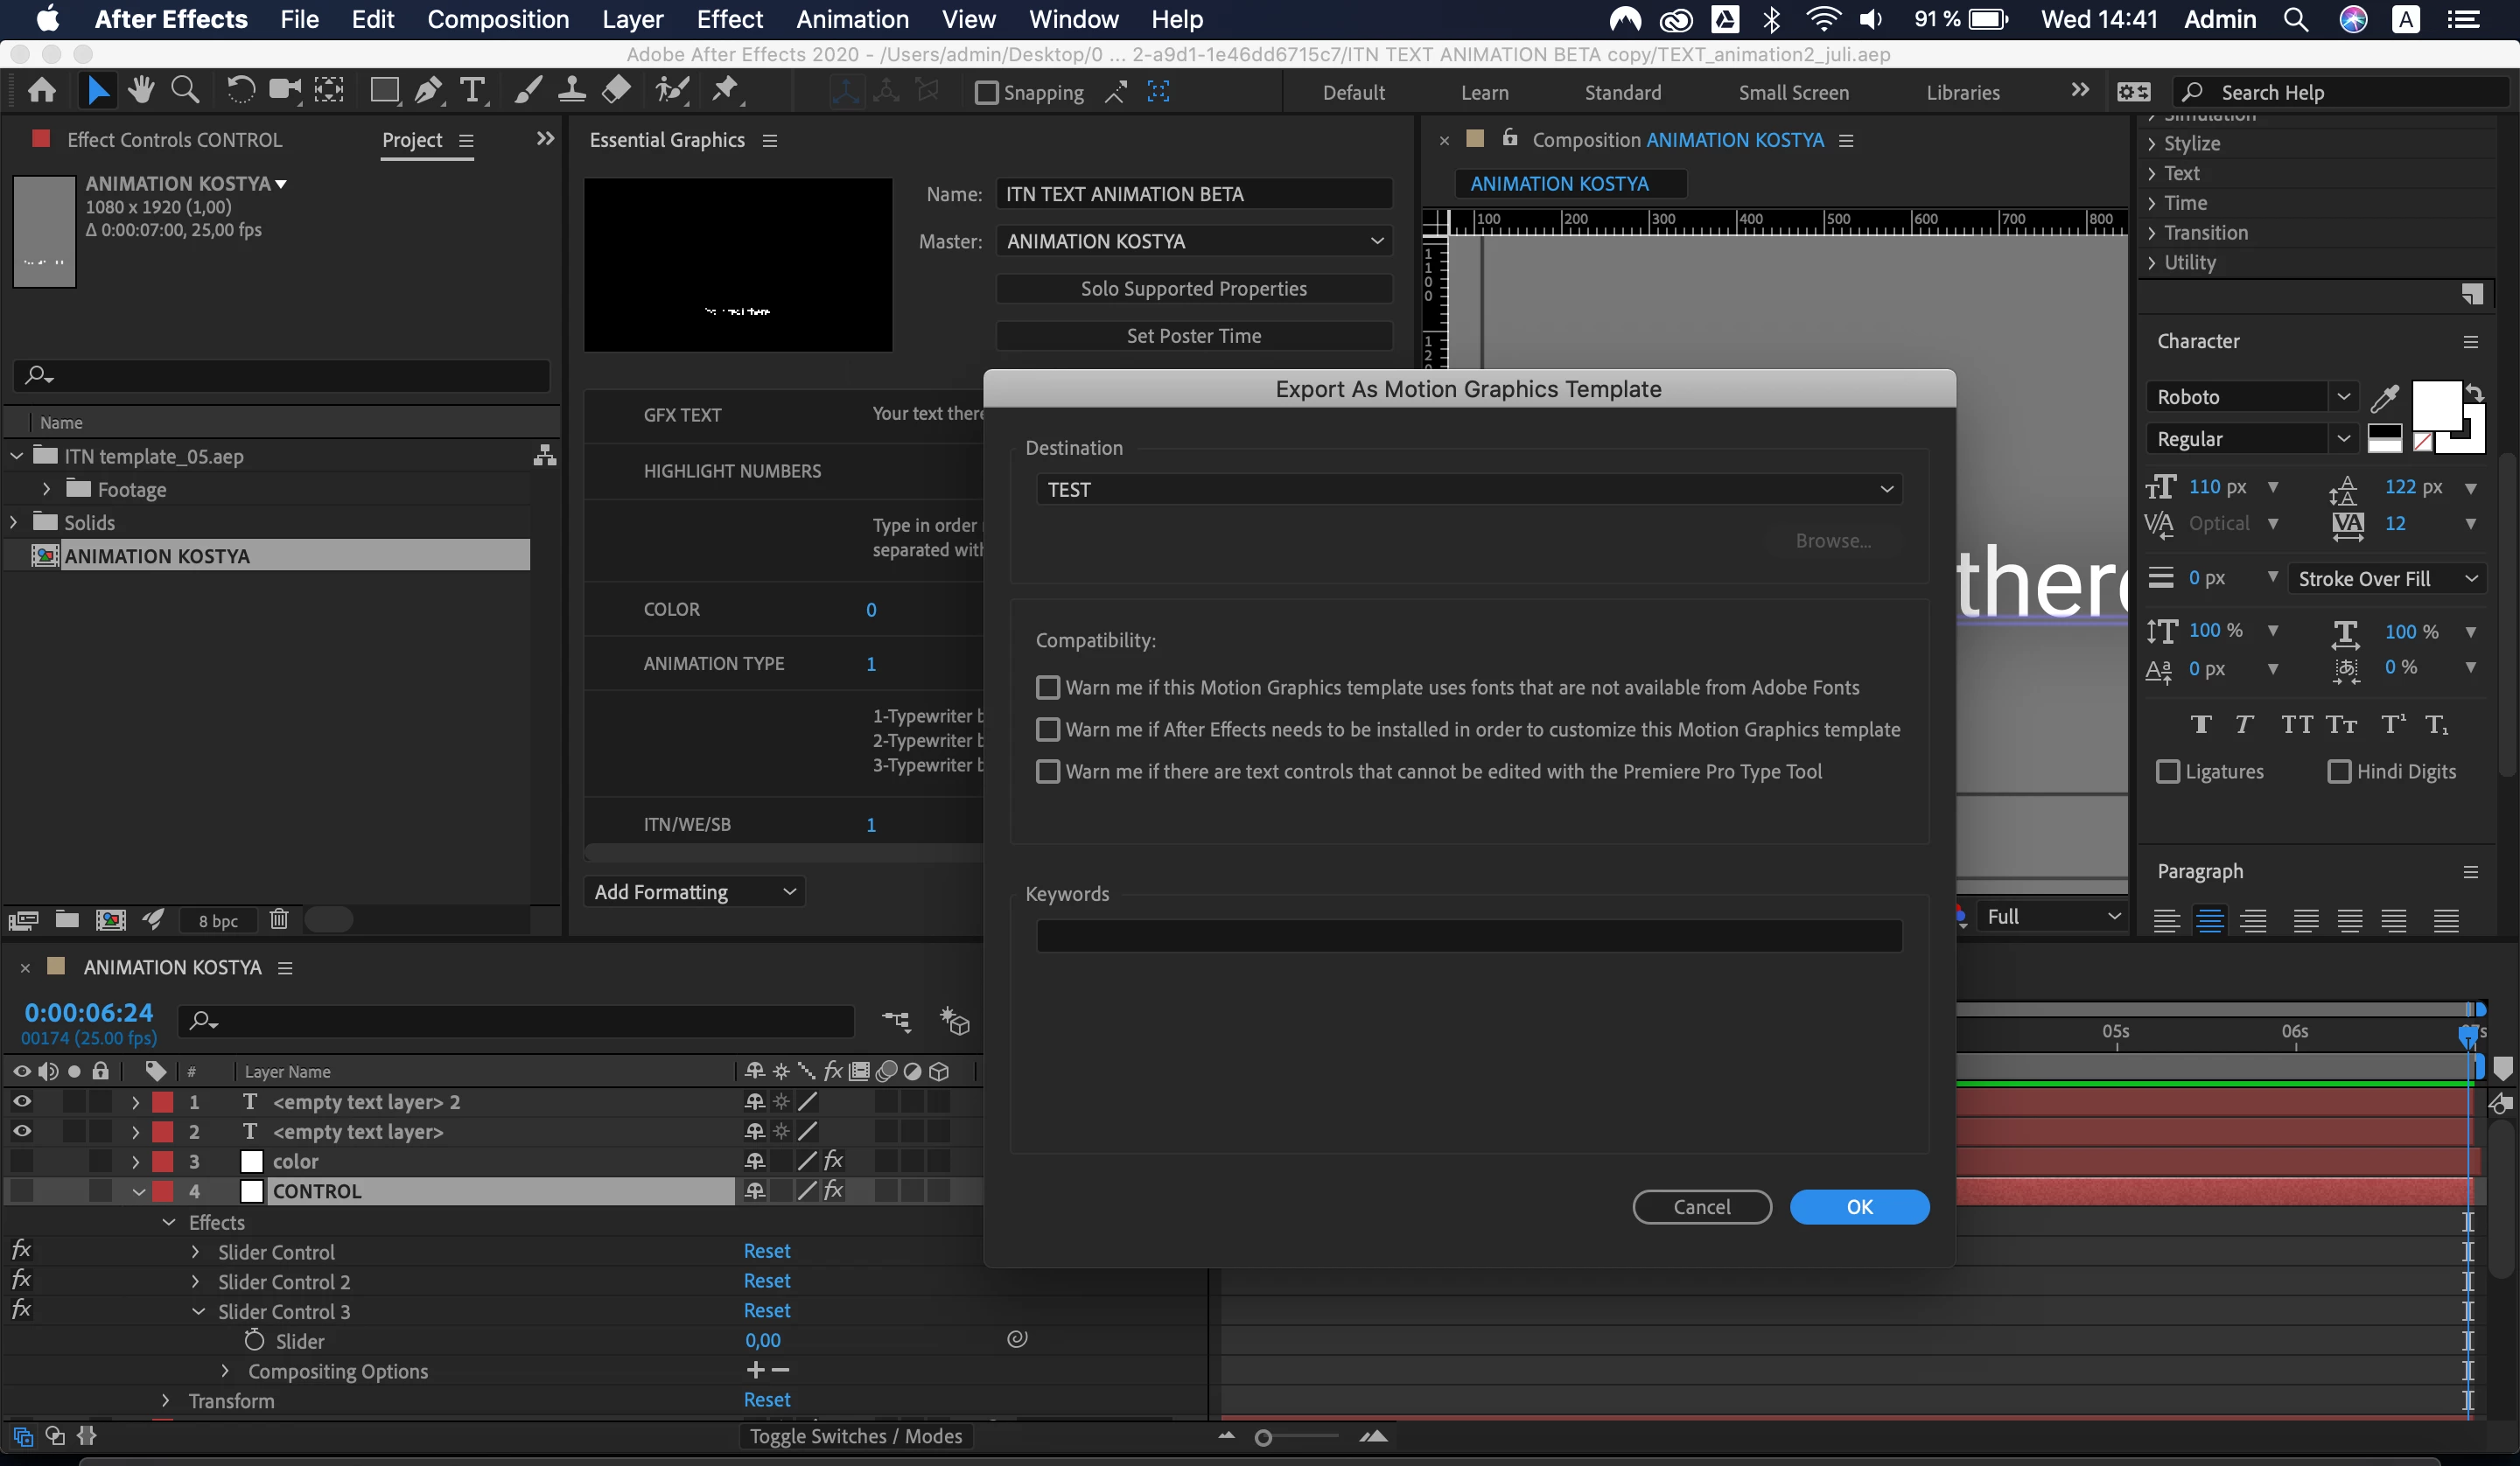Select the Pen tool
The image size is (2520, 1466).
[x=428, y=91]
